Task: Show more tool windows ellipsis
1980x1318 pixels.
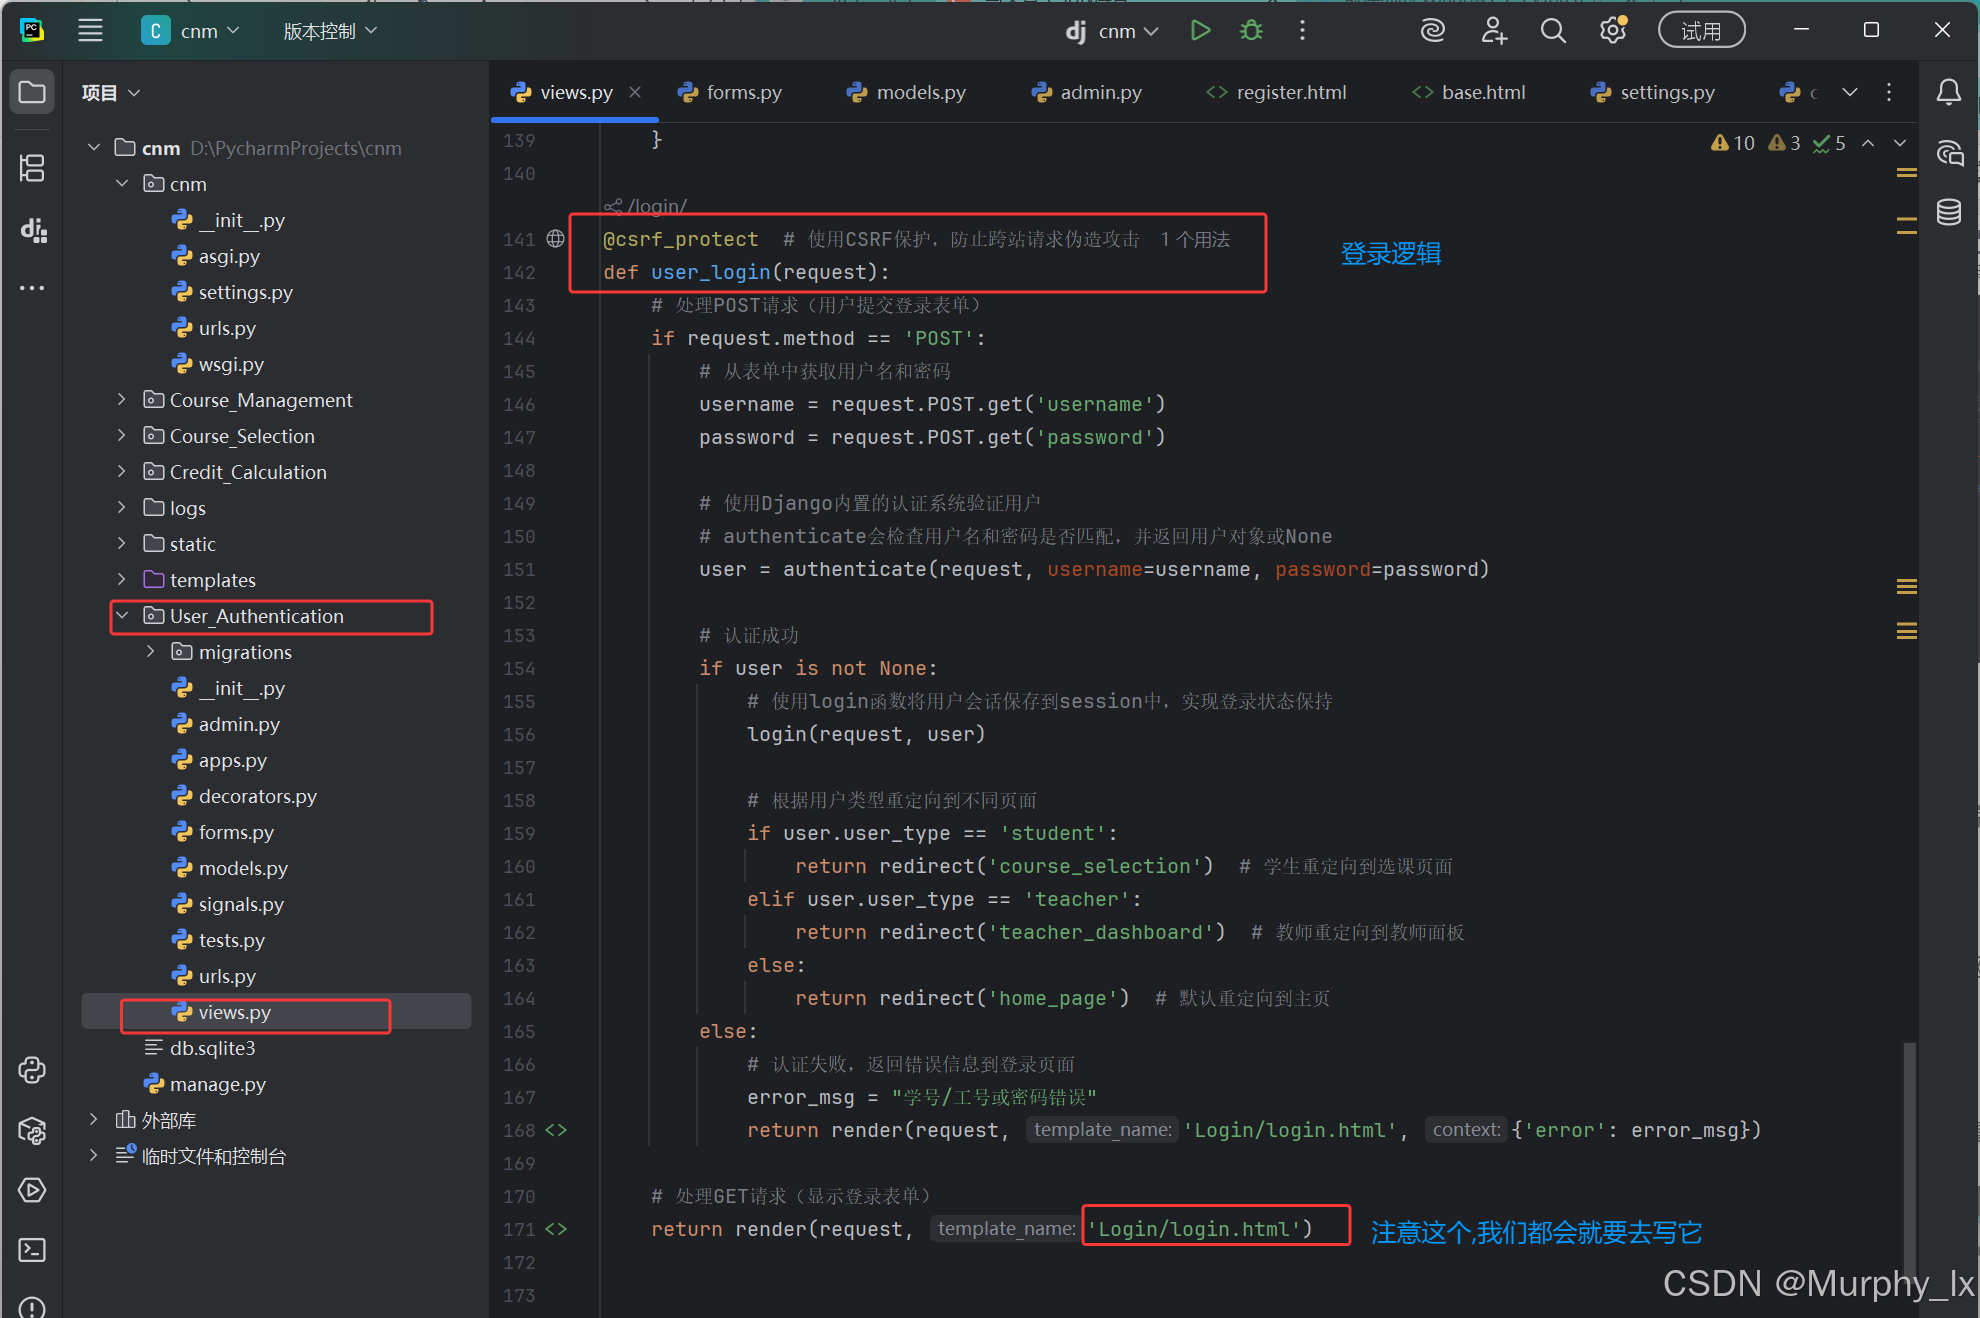Action: point(32,288)
